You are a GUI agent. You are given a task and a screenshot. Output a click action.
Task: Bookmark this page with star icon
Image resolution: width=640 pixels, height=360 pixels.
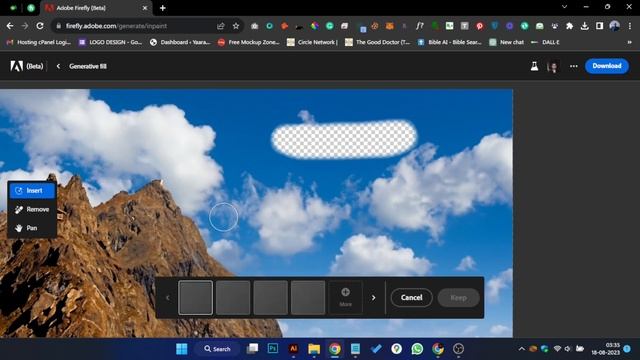pyautogui.click(x=236, y=26)
